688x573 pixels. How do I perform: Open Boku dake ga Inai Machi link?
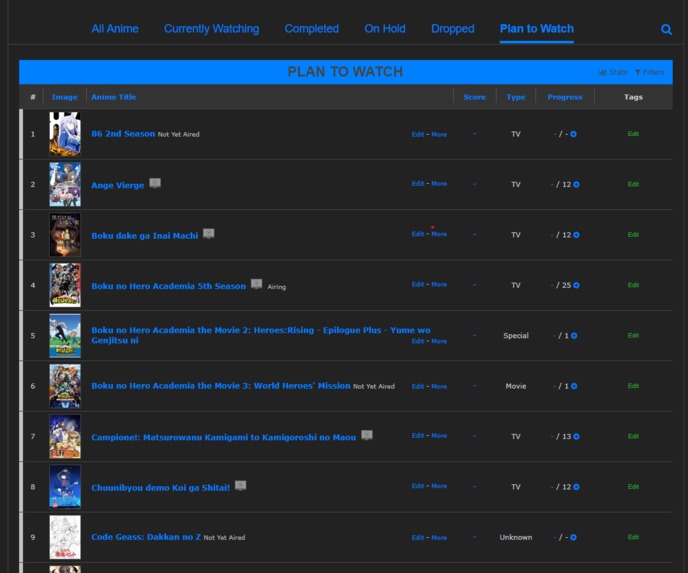pos(145,236)
